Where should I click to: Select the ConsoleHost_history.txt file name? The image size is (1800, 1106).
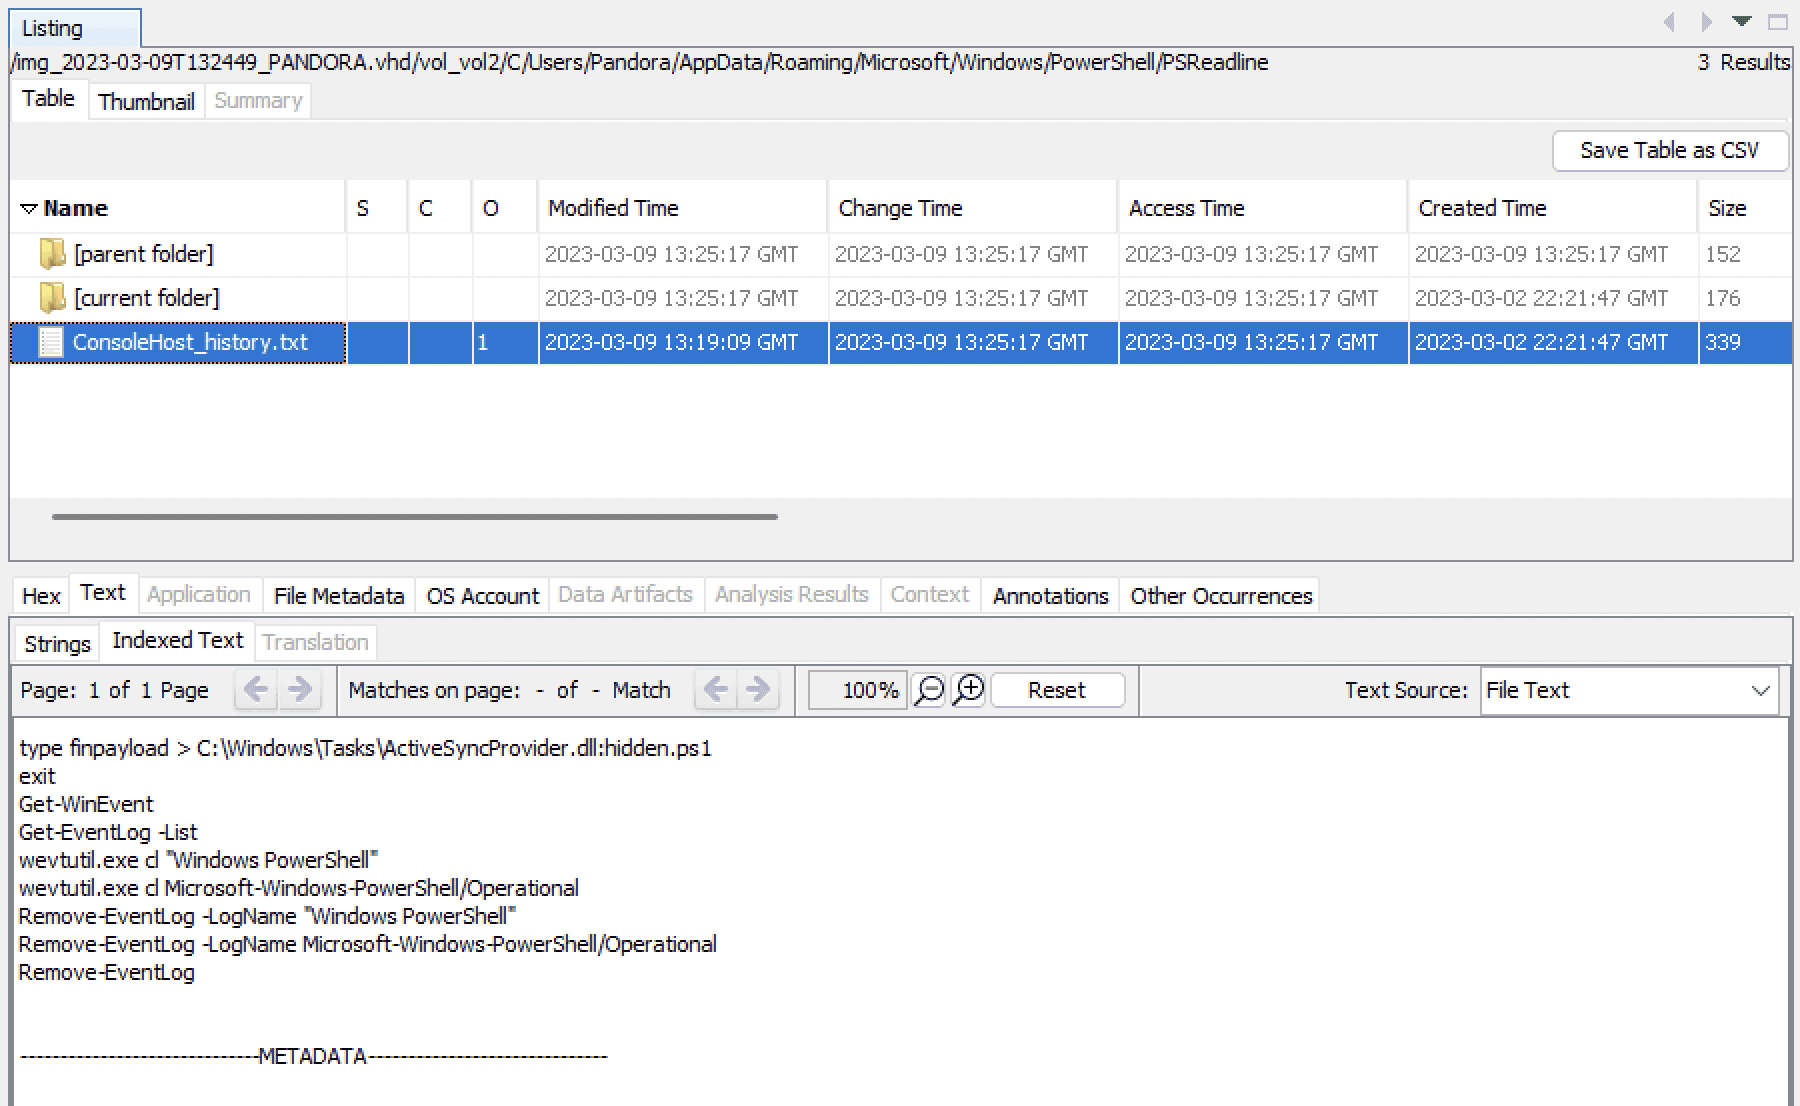tap(190, 342)
